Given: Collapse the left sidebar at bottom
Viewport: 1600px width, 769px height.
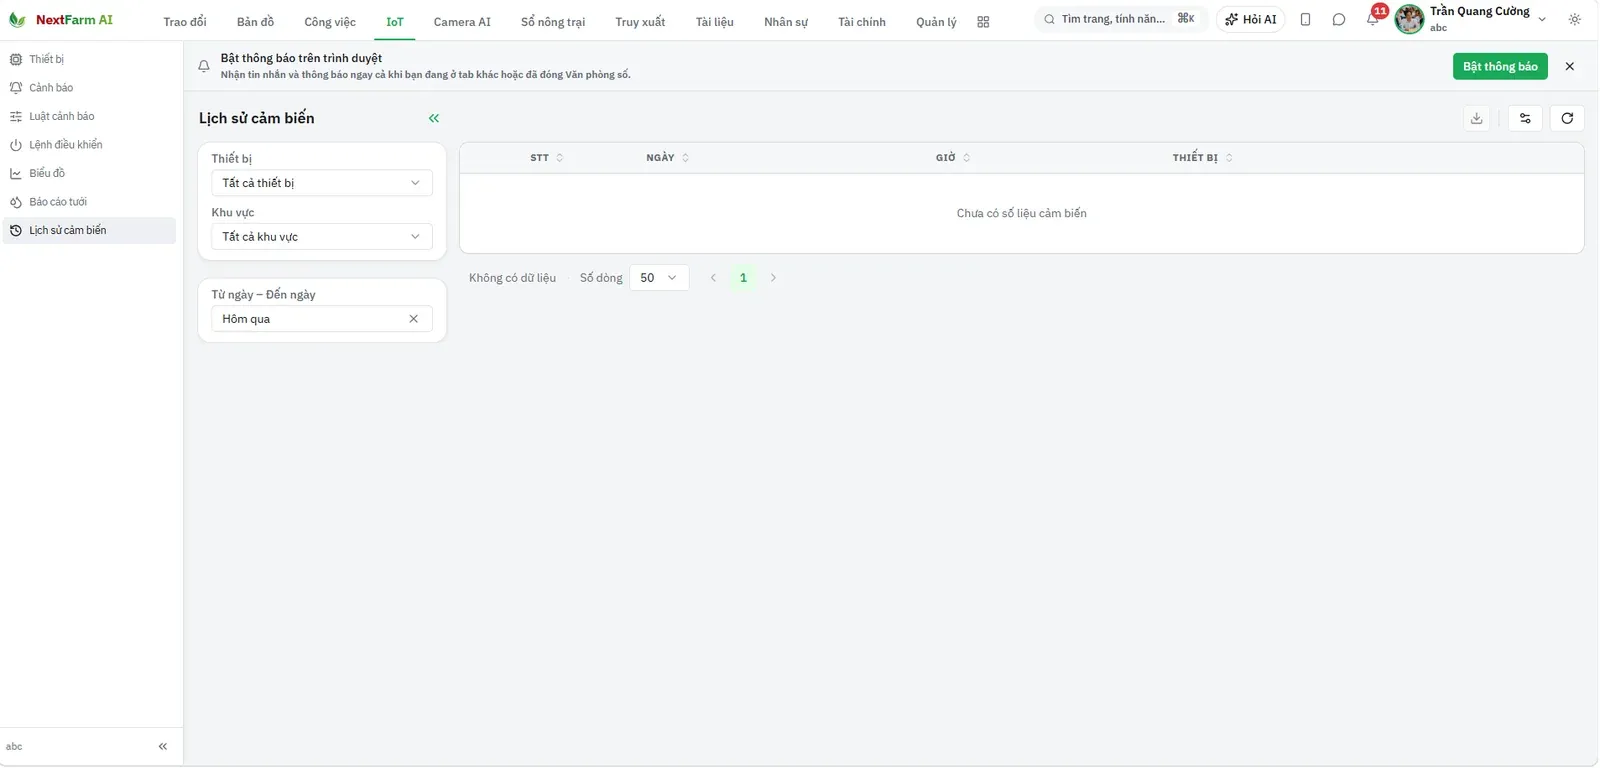Looking at the screenshot, I should (x=163, y=746).
